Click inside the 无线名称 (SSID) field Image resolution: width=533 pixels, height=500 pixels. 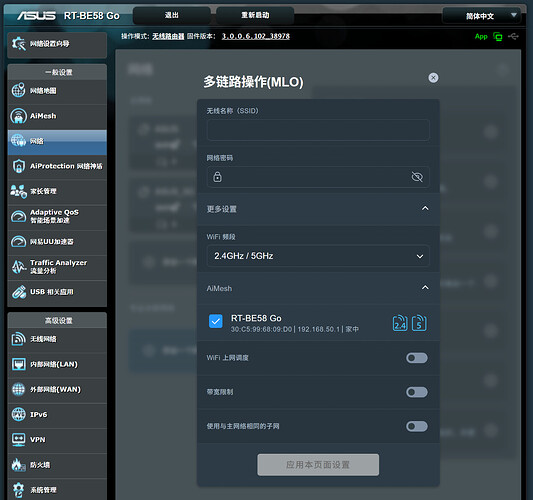pyautogui.click(x=318, y=130)
